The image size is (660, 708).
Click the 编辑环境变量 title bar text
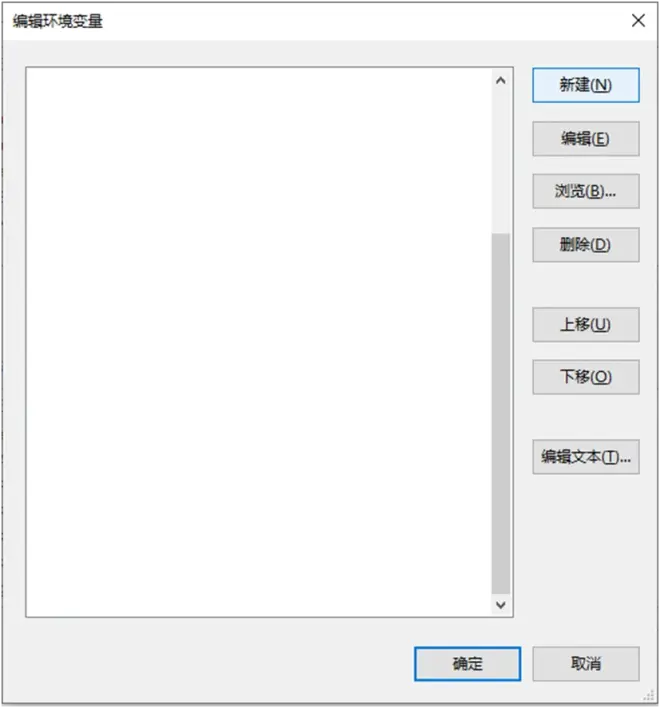point(58,21)
